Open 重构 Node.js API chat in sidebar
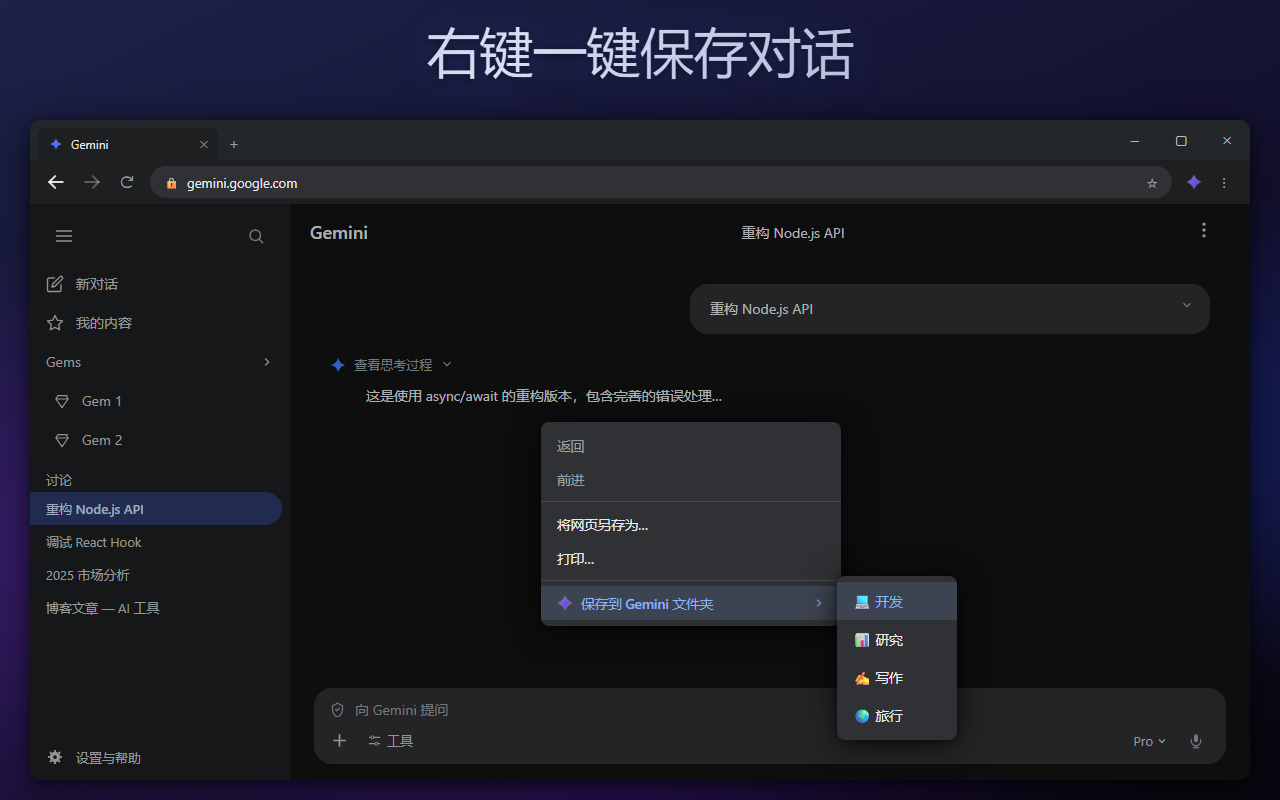Viewport: 1280px width, 800px height. tap(156, 509)
